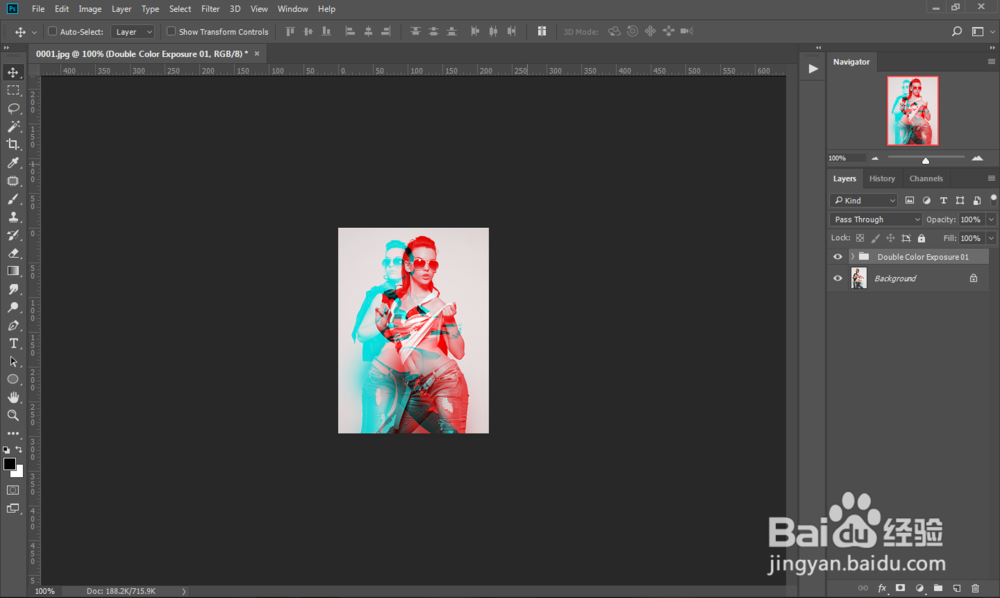Add a layer mask
Viewport: 1000px width, 598px height.
[x=900, y=588]
